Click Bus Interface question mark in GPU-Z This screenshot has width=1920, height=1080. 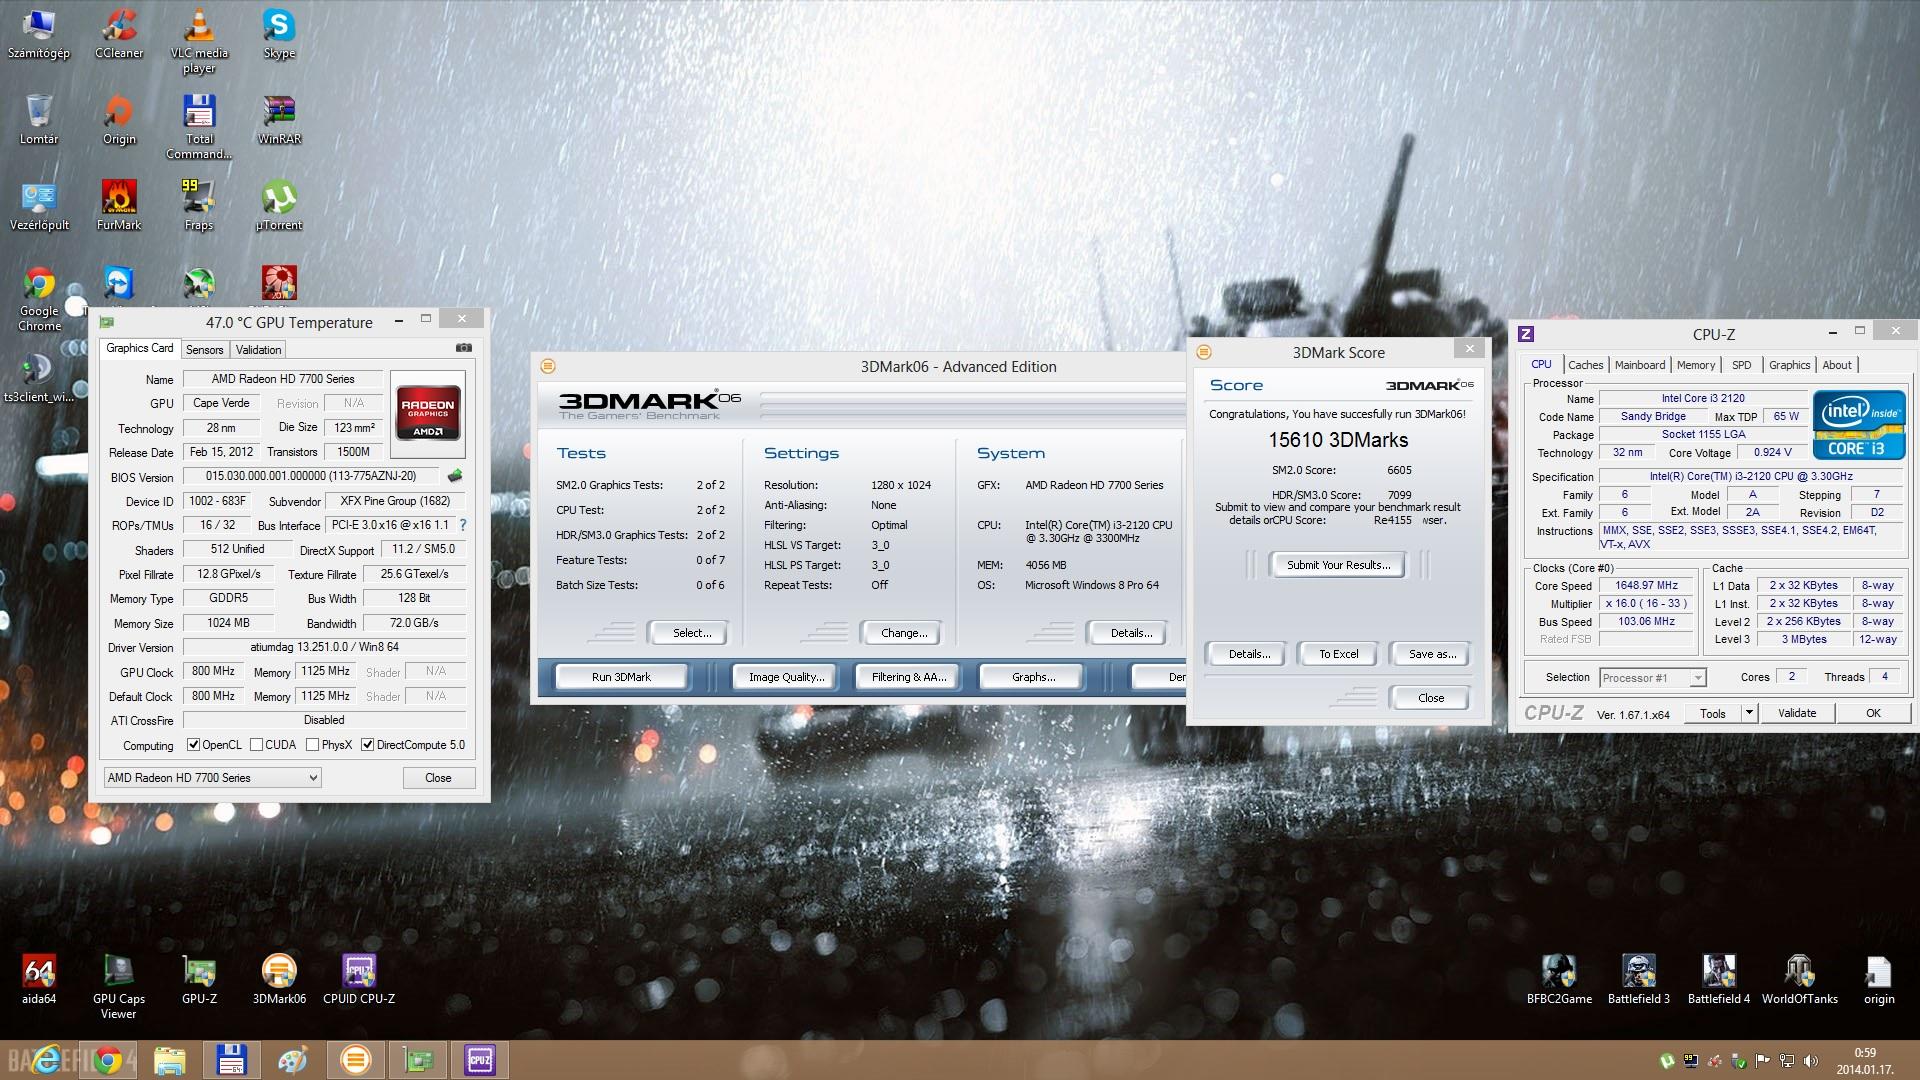pos(462,525)
